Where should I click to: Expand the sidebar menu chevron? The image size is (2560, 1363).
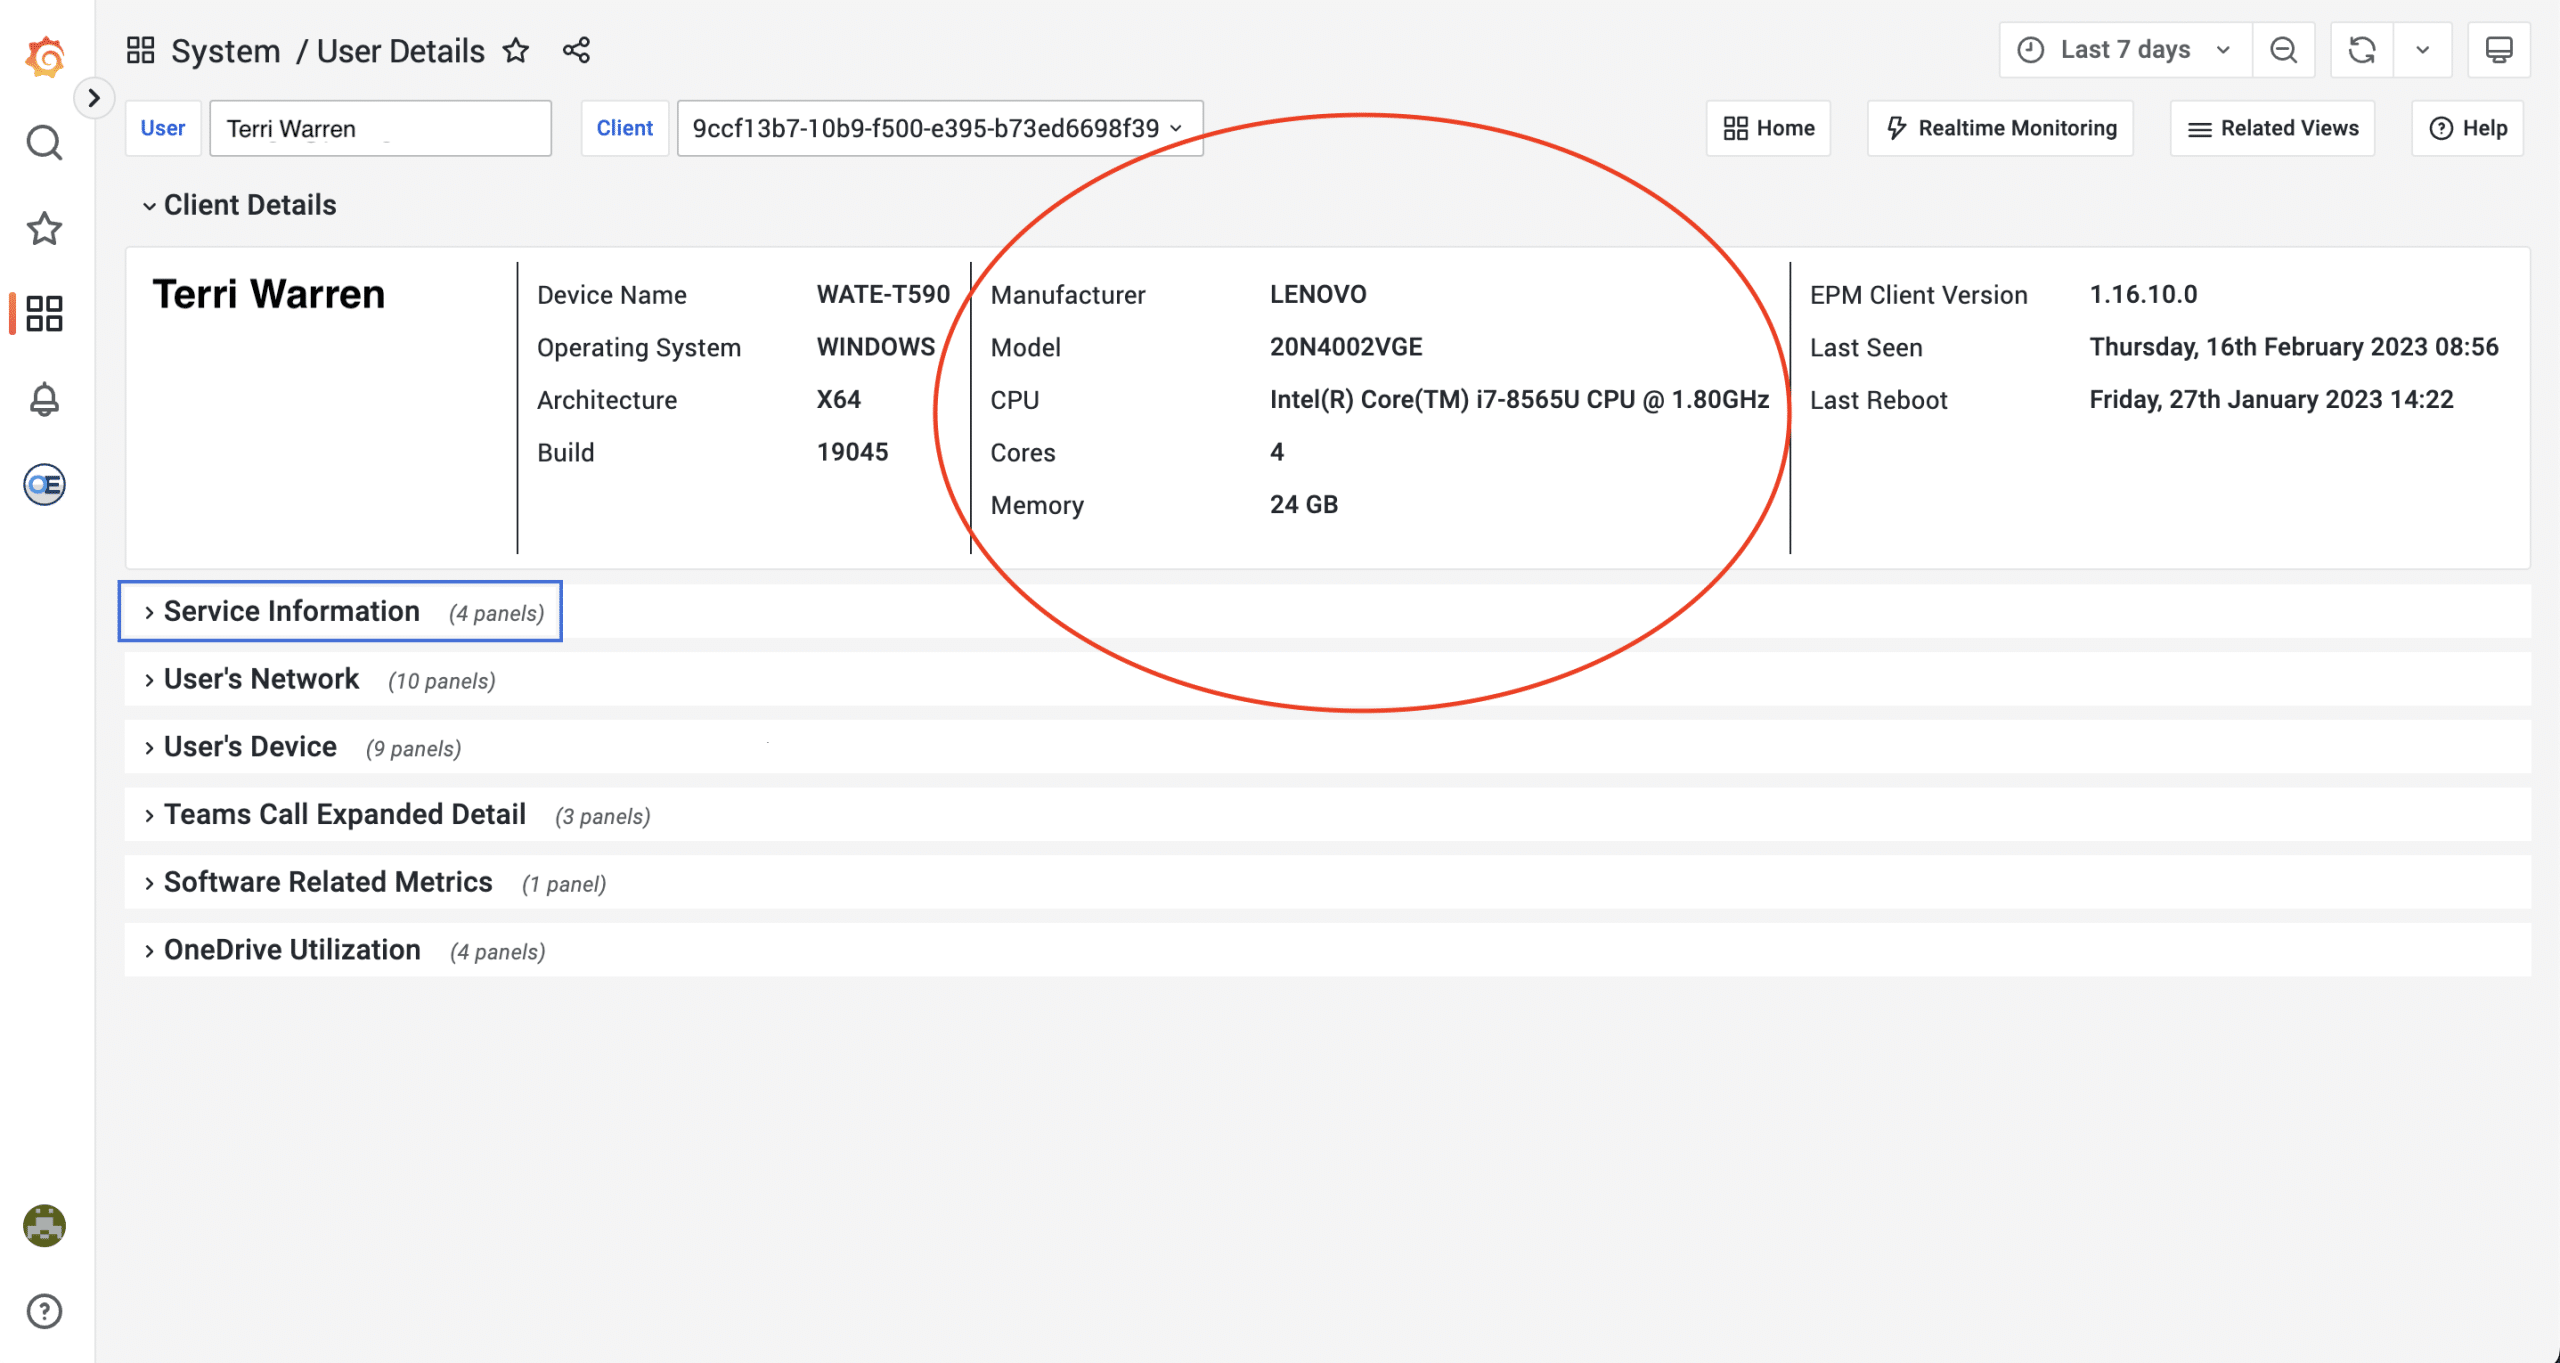(94, 98)
